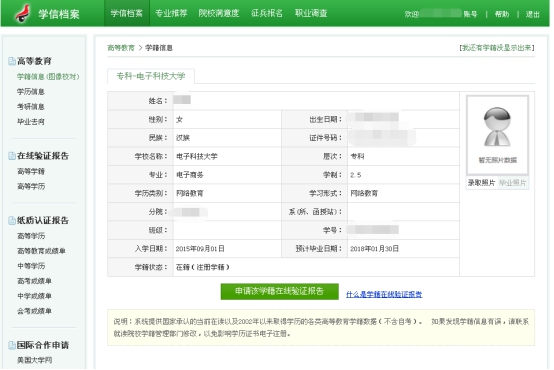
Task: Click the green 申请该学籍在线验证报告 button
Action: point(279,291)
